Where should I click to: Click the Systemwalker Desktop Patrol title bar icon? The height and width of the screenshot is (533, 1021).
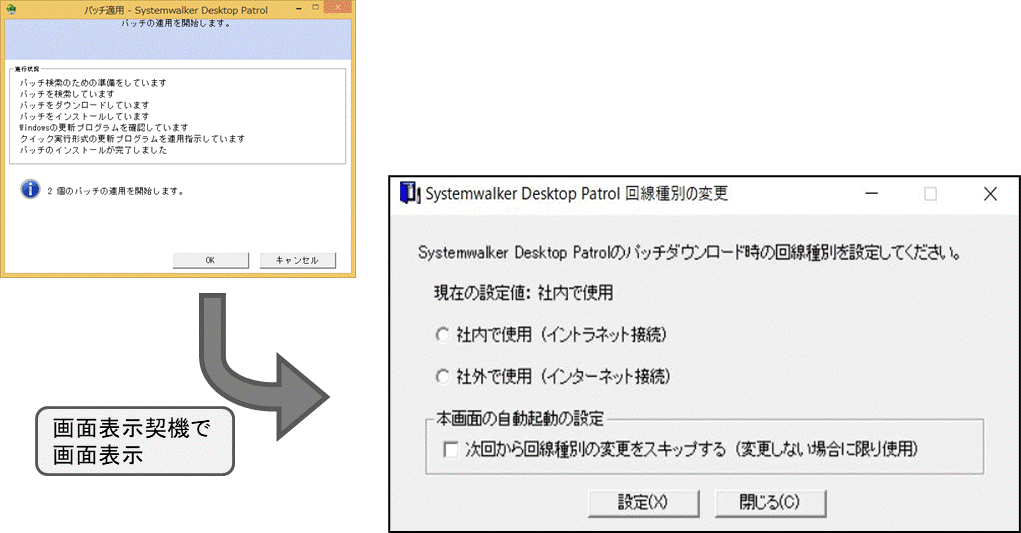click(x=406, y=193)
